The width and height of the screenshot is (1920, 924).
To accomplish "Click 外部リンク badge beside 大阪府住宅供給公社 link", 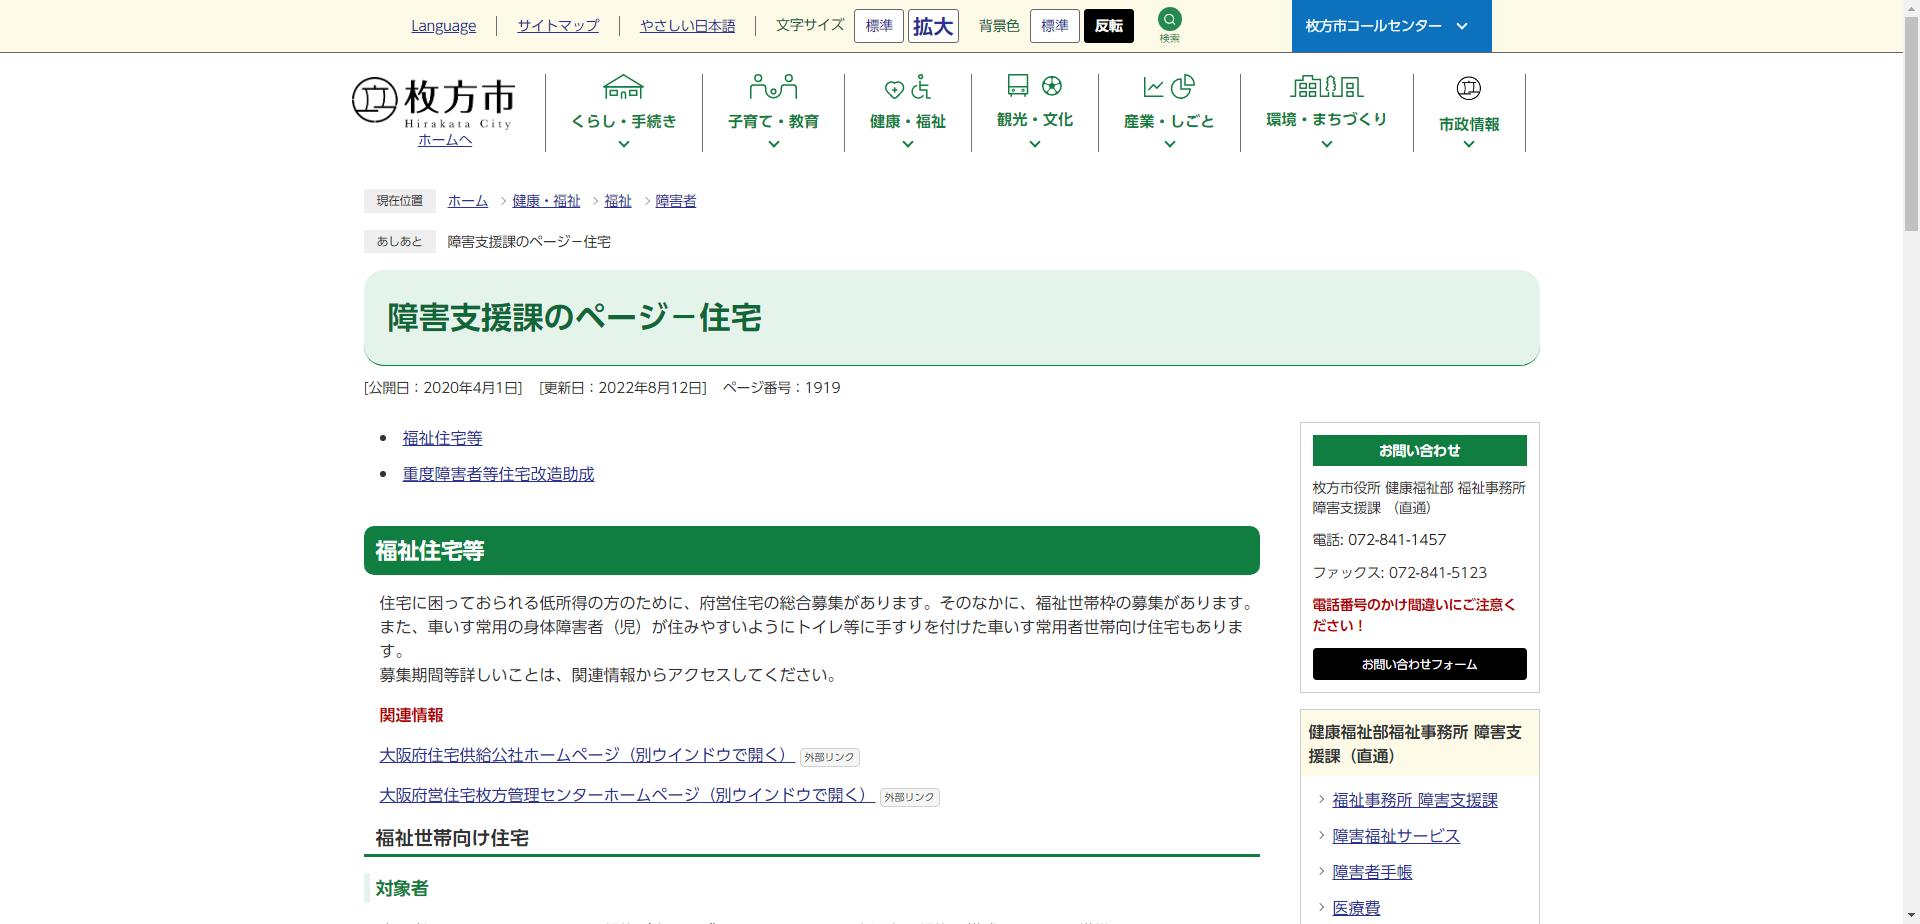I will pos(829,757).
